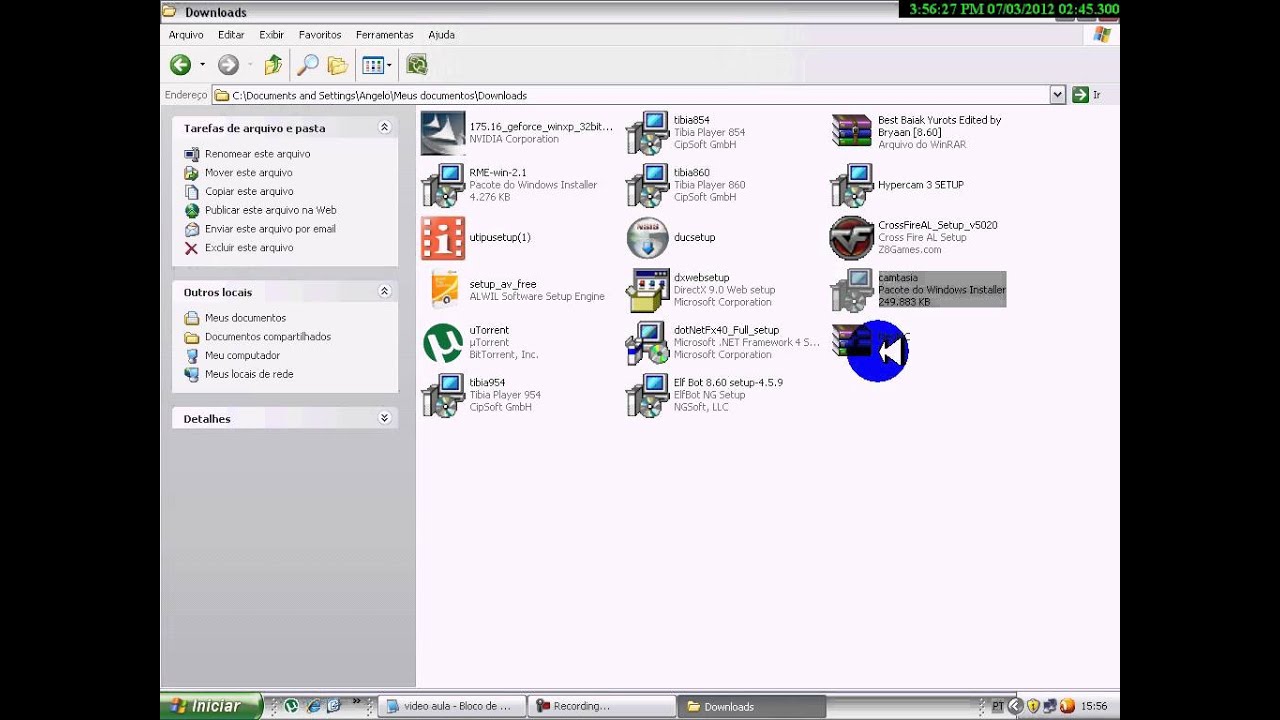Select the camtasia installer icon
The height and width of the screenshot is (720, 1280).
pos(852,290)
